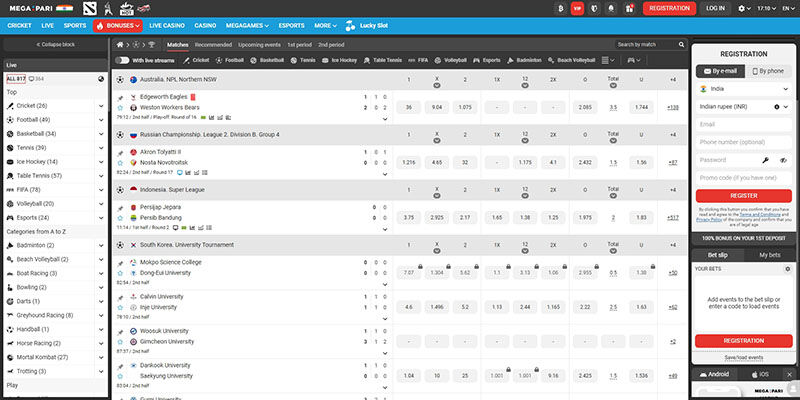The image size is (800, 400).
Task: Open +138 markets for Edgeworth Eagles match
Action: pyautogui.click(x=673, y=108)
